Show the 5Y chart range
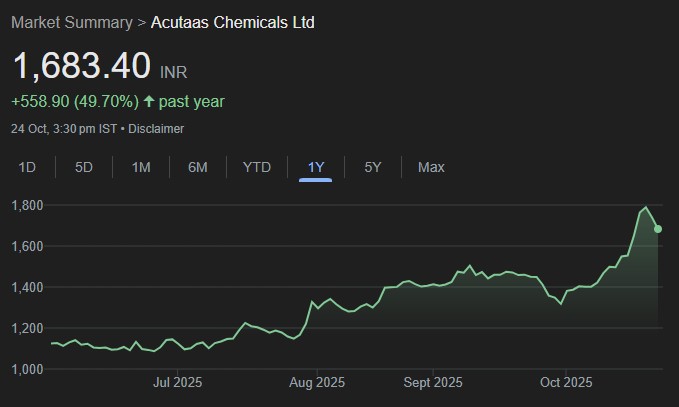 [x=373, y=167]
